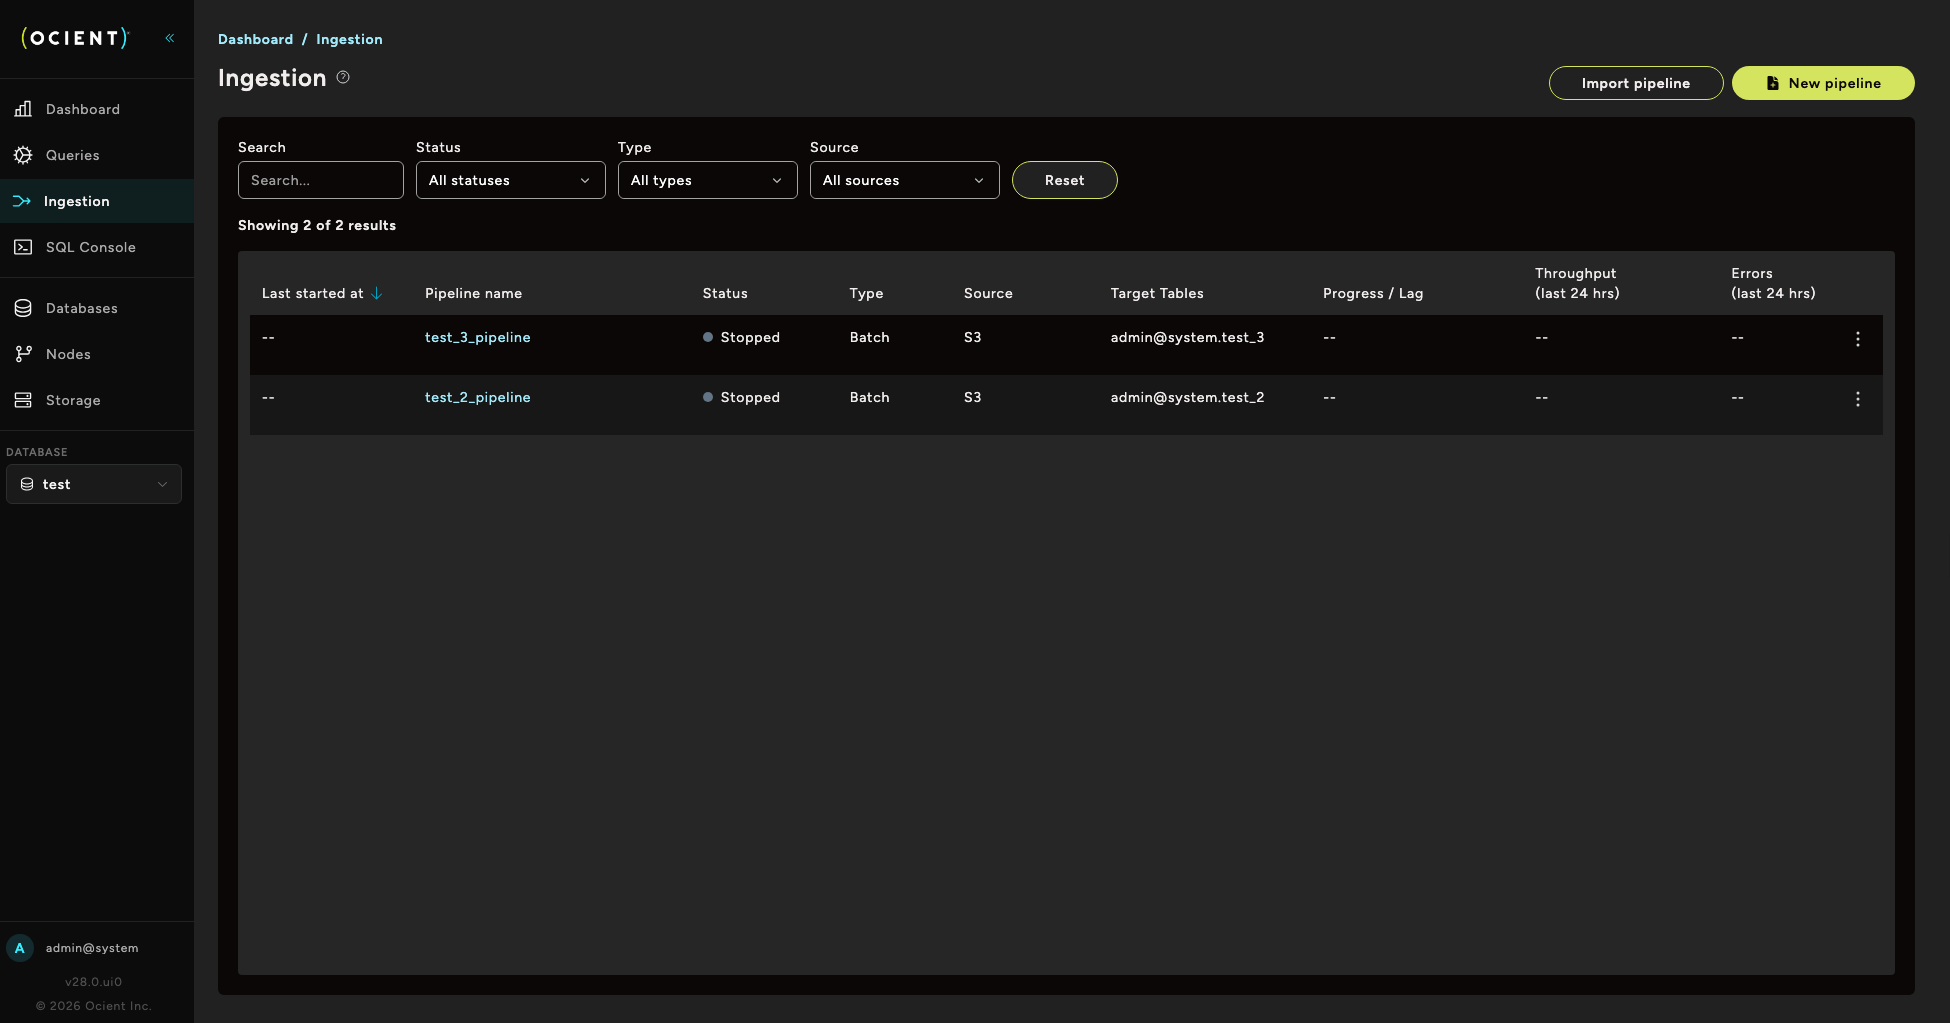The width and height of the screenshot is (1950, 1023).
Task: Click the admin user avatar icon
Action: pos(20,948)
